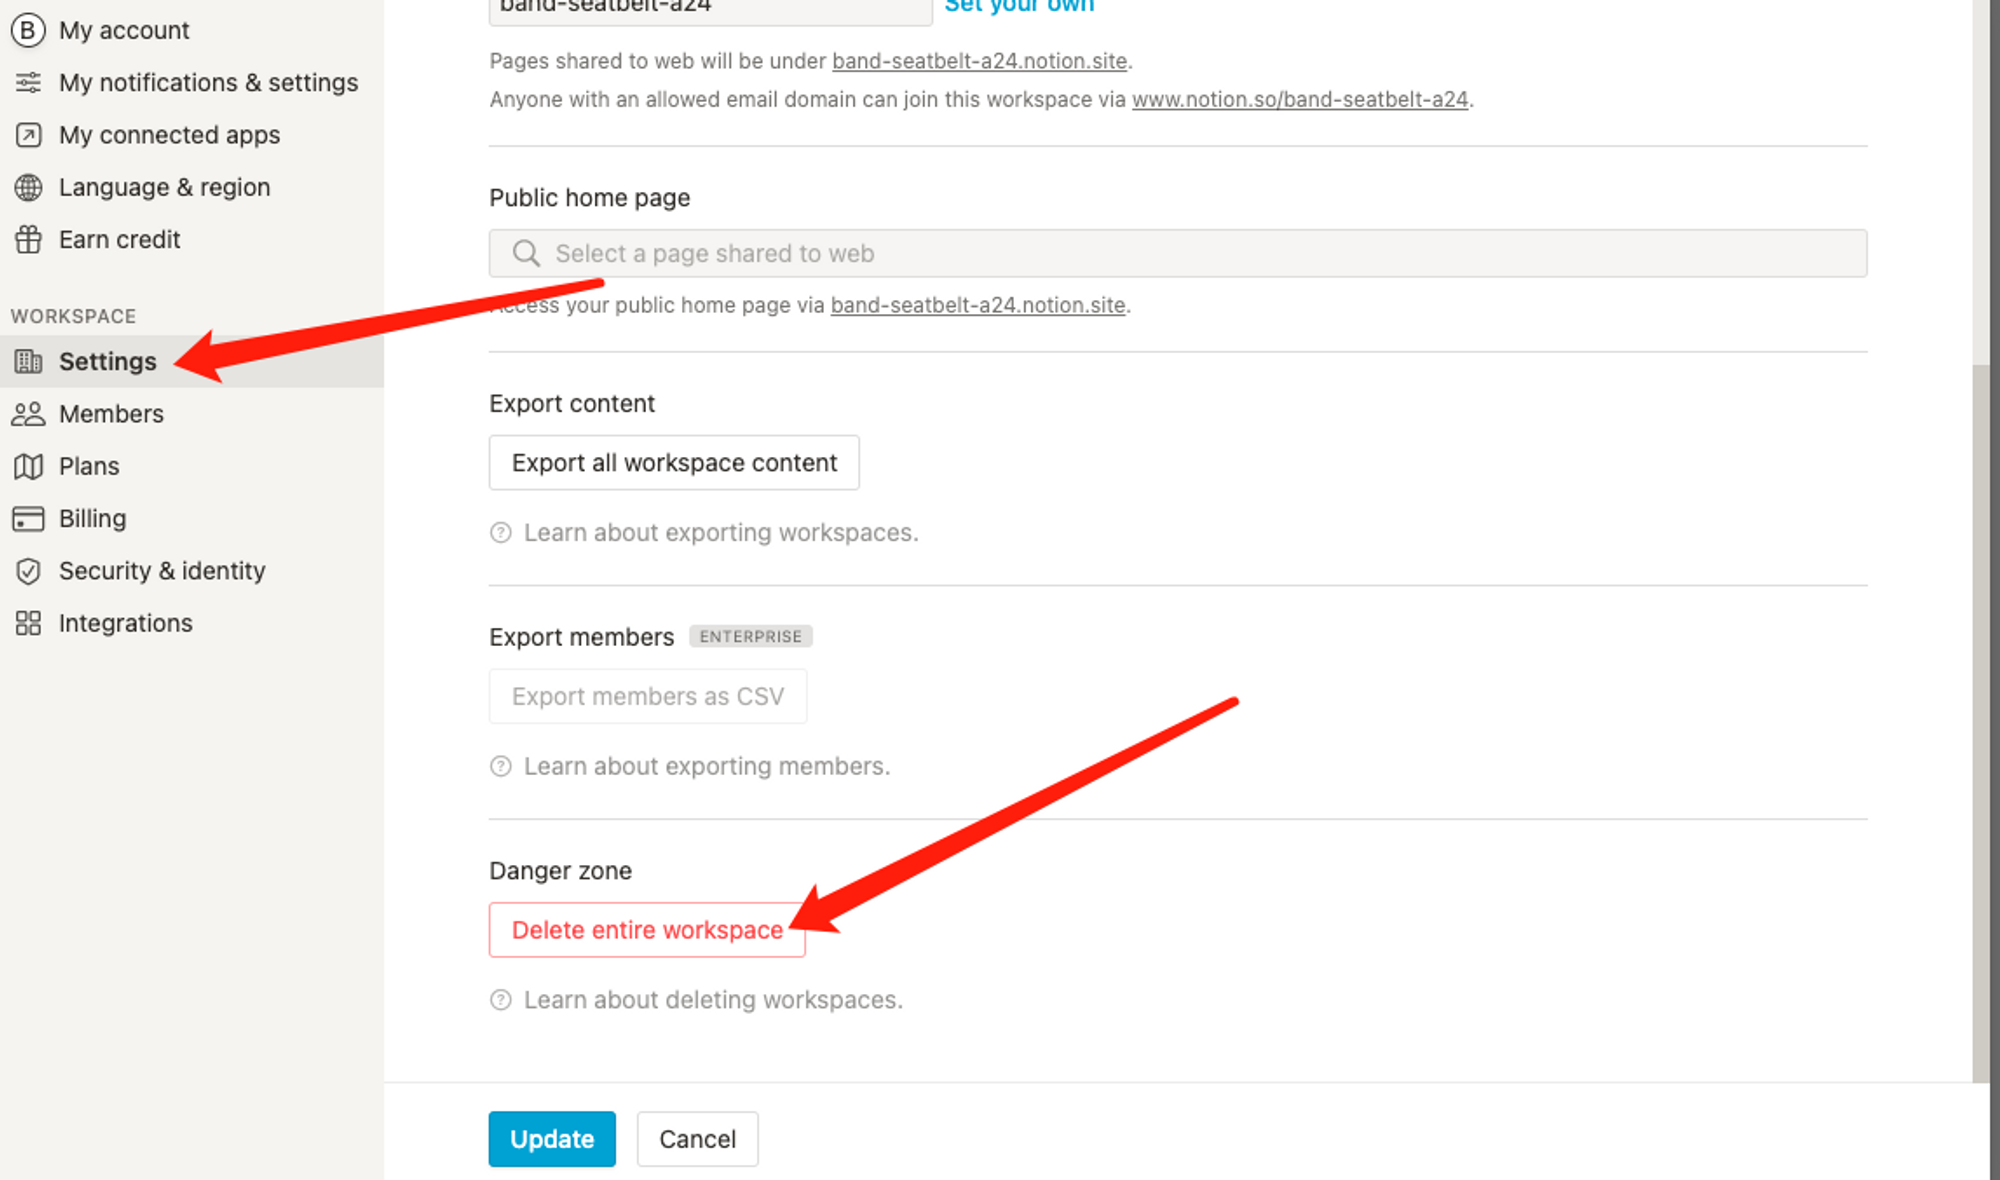2000x1180 pixels.
Task: Click the Billing sidebar item
Action: [x=91, y=517]
